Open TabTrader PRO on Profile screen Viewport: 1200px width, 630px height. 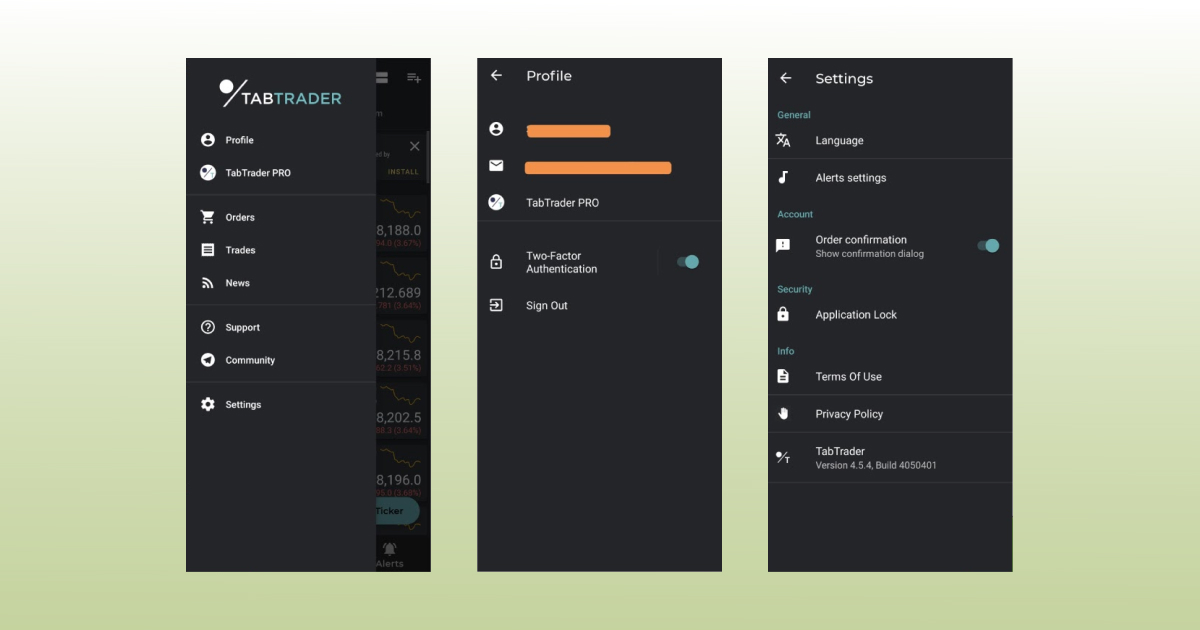(x=562, y=203)
